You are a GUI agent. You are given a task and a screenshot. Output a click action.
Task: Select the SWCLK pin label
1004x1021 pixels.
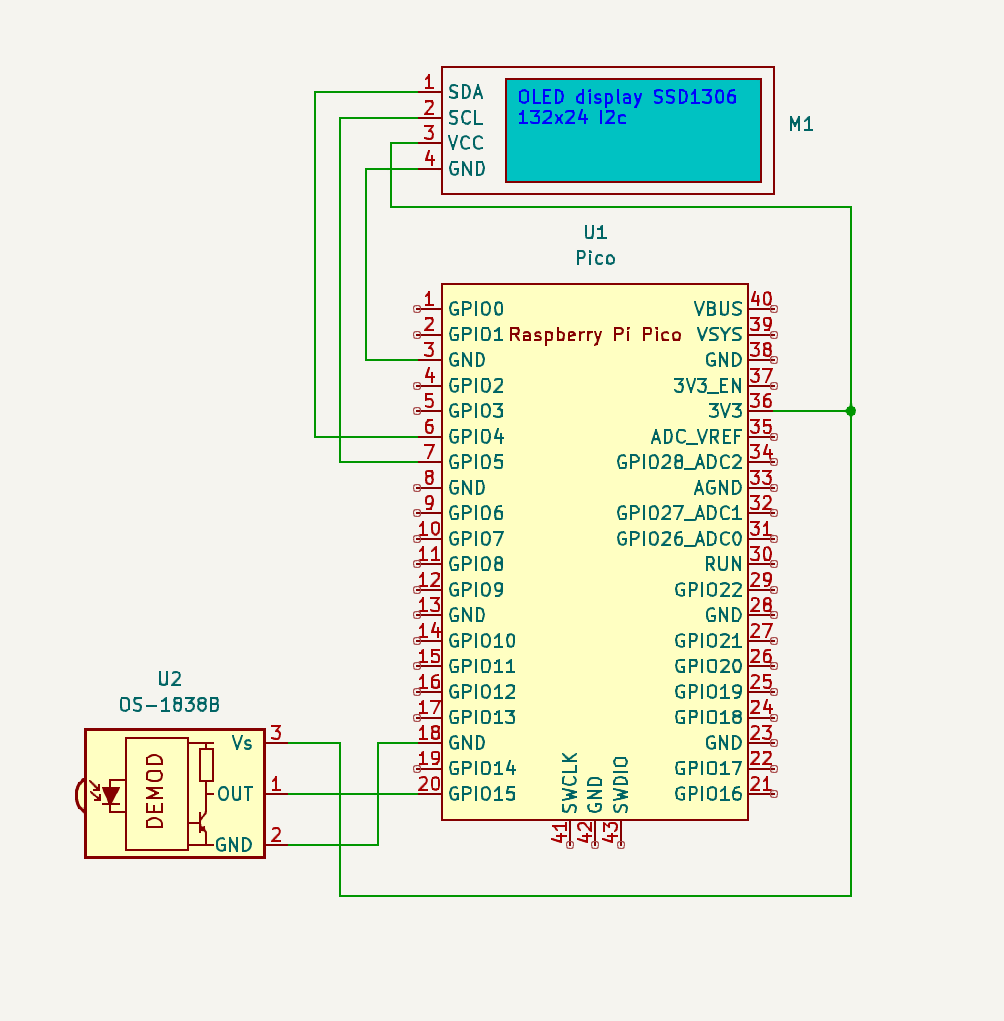point(570,783)
